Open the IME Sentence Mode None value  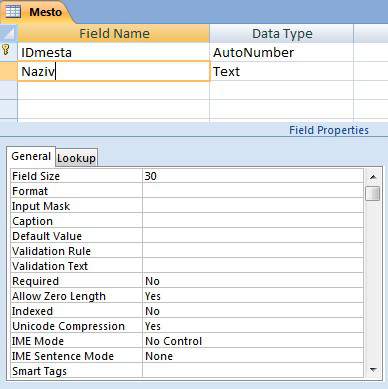pos(253,356)
